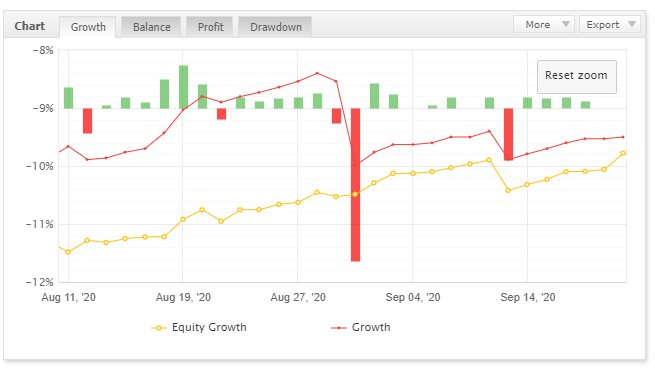Click the Export dropdown arrow

tap(632, 24)
